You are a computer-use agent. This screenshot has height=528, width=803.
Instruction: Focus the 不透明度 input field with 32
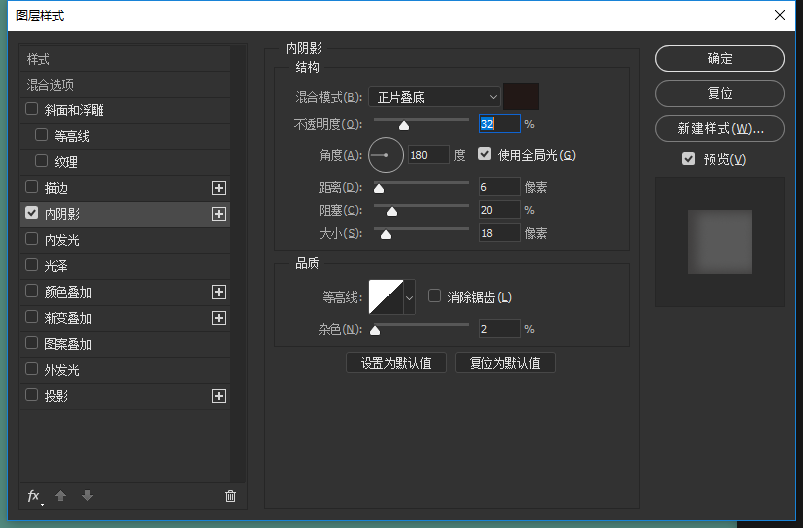pyautogui.click(x=500, y=124)
